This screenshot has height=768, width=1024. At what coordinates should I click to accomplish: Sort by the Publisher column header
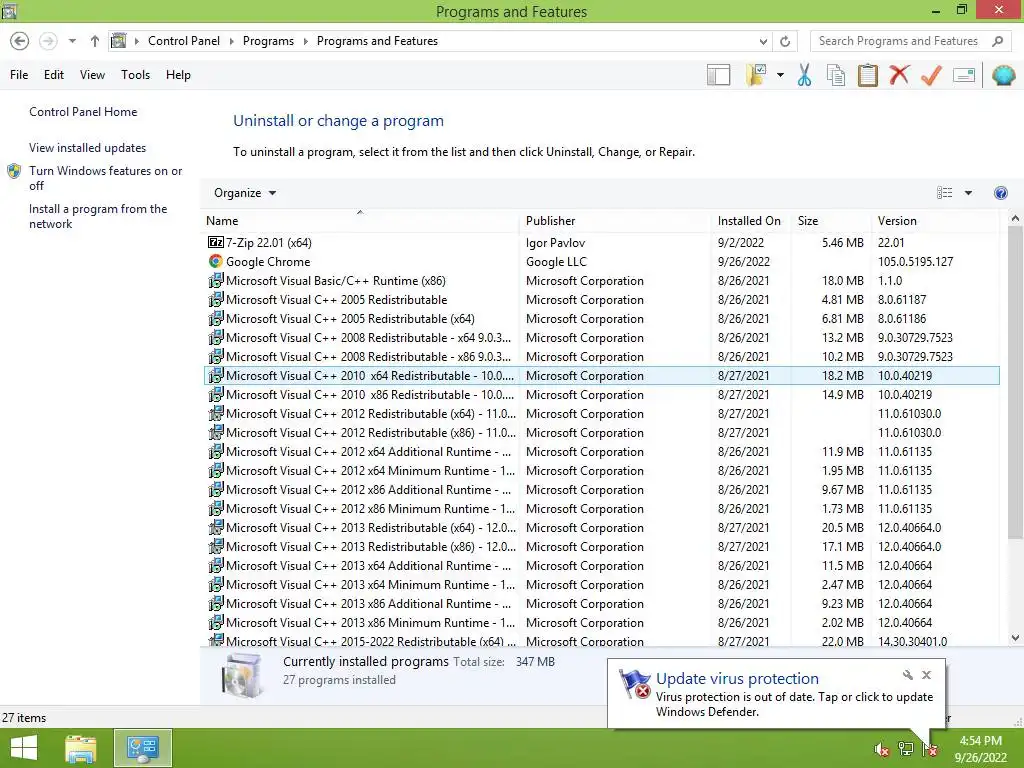(x=616, y=221)
